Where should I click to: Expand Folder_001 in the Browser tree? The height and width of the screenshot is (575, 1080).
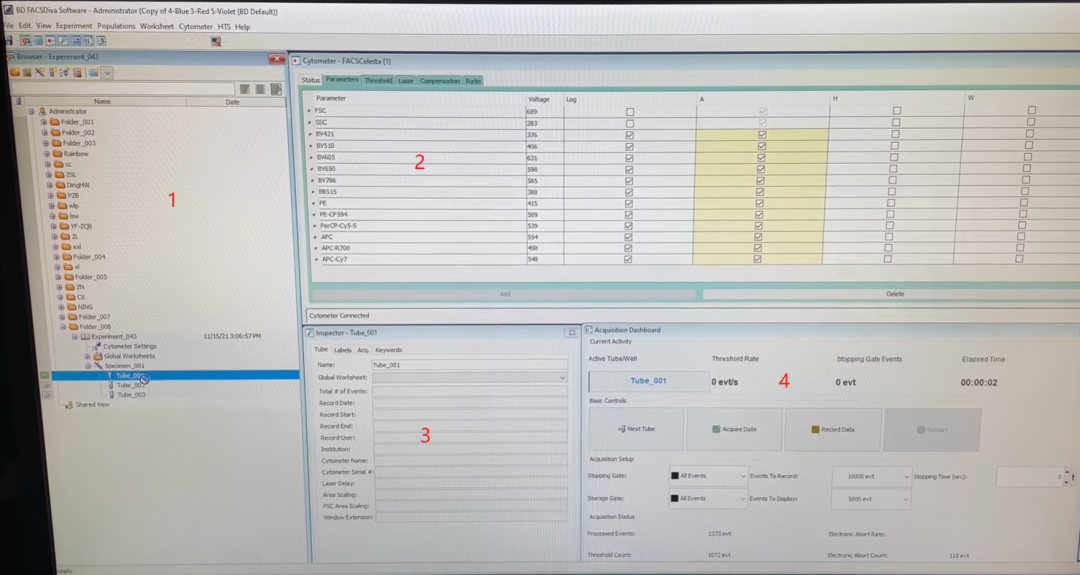click(x=44, y=122)
